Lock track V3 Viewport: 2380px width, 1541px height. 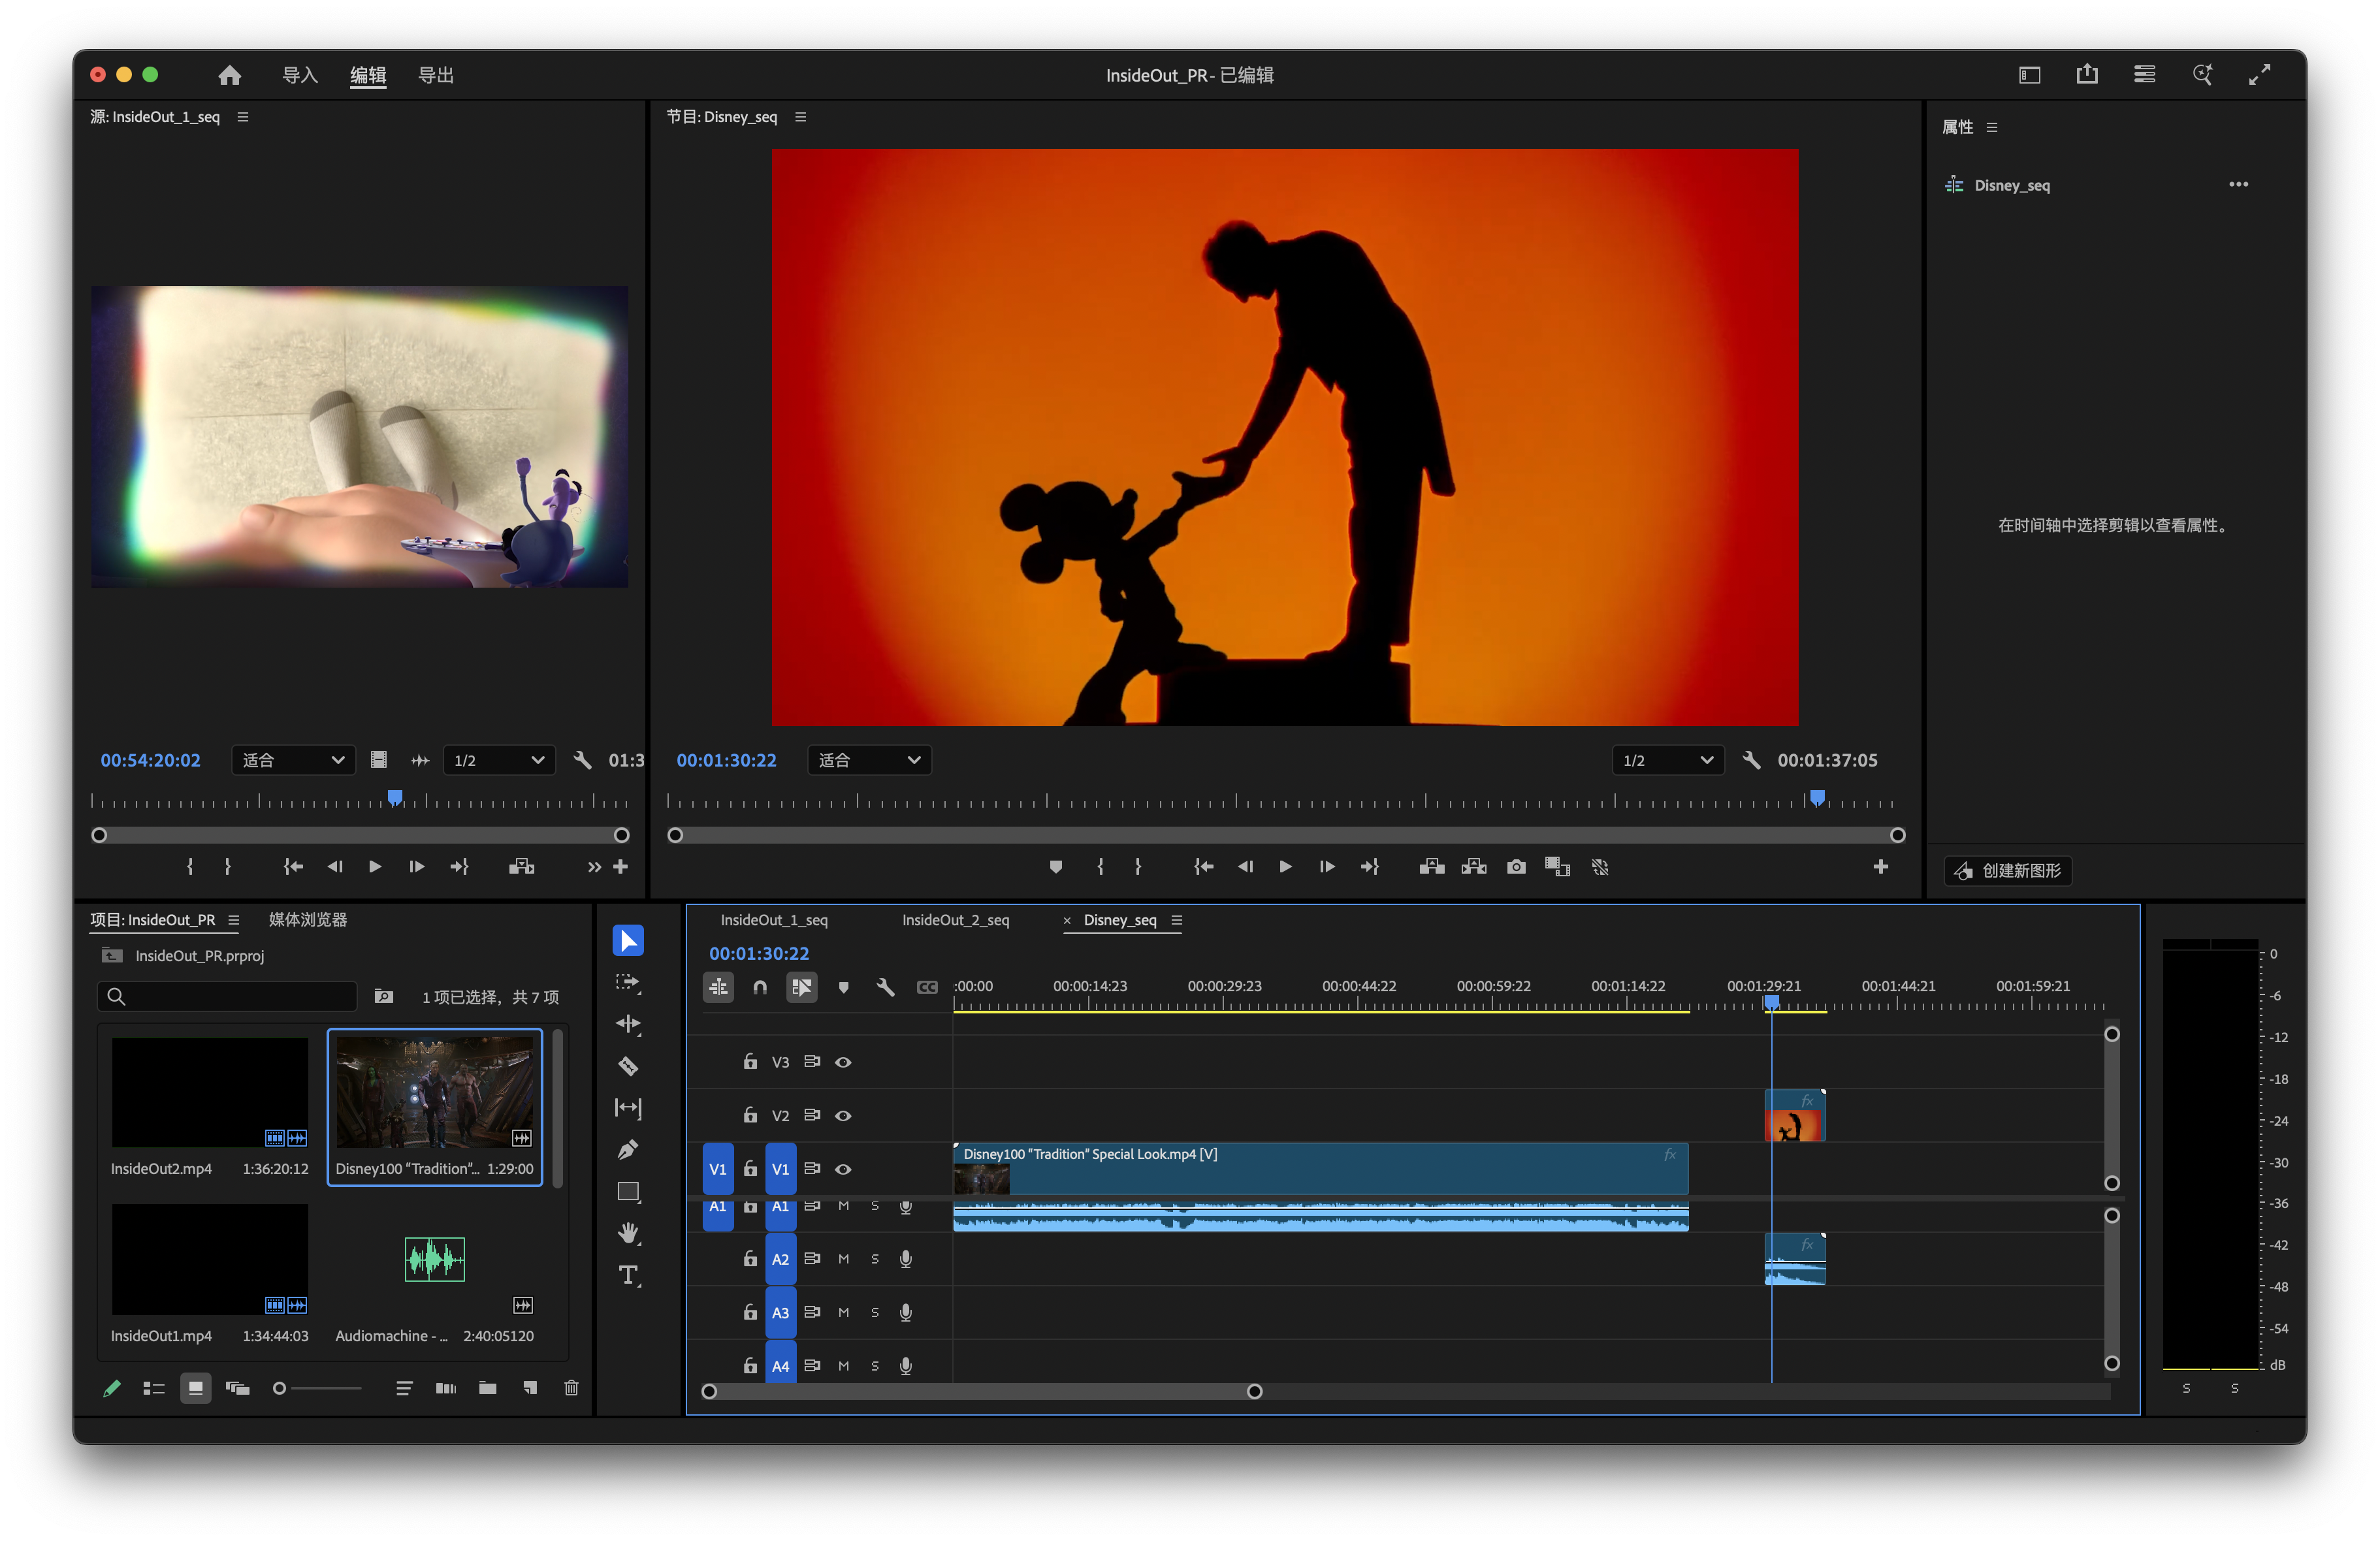pos(750,1062)
